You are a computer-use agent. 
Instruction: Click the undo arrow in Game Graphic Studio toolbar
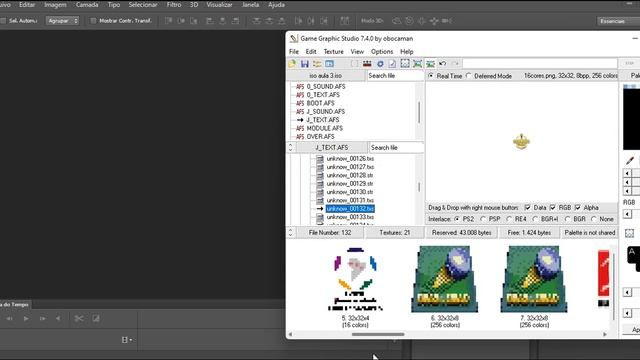pyautogui.click(x=442, y=64)
